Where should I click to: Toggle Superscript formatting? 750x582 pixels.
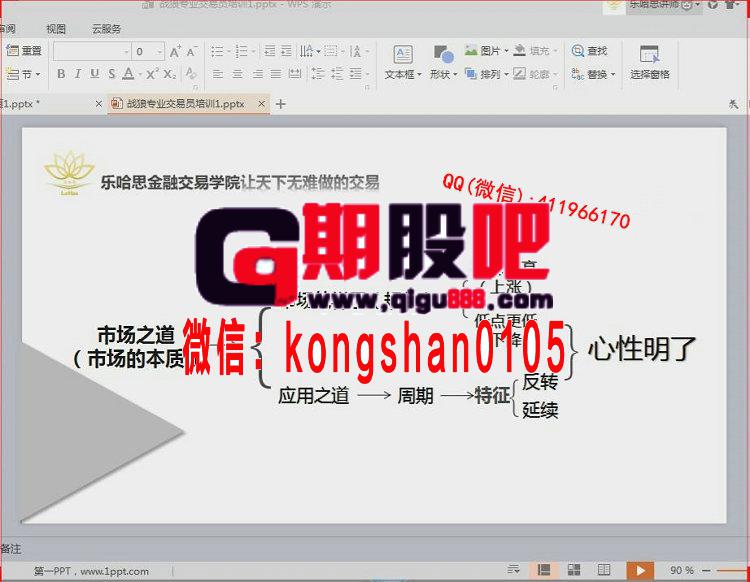point(152,74)
